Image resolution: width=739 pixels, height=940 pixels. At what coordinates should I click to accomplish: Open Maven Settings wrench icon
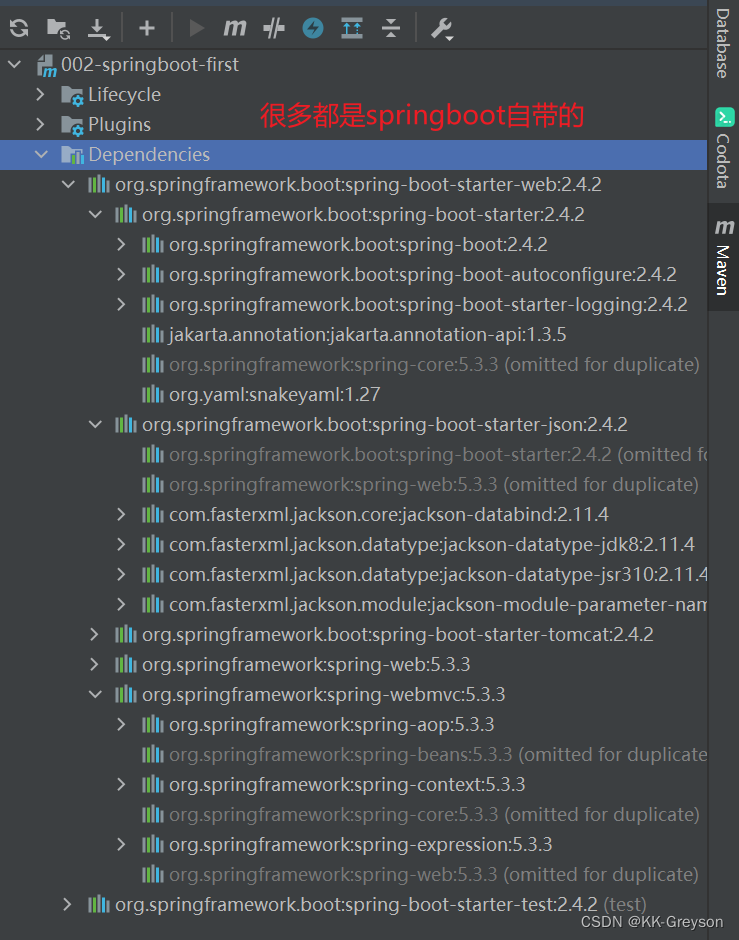[x=442, y=29]
